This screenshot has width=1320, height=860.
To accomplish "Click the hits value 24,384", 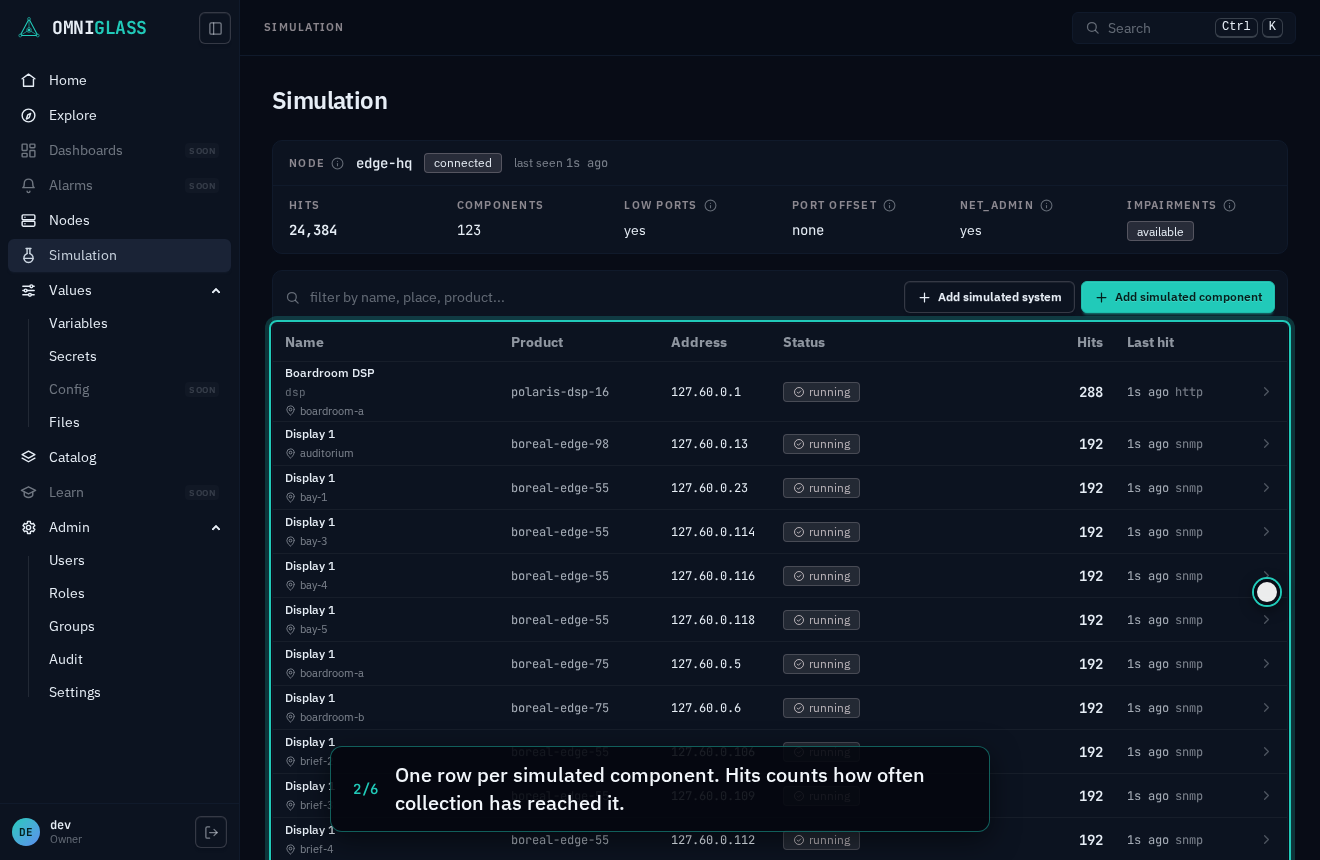I will click(313, 230).
